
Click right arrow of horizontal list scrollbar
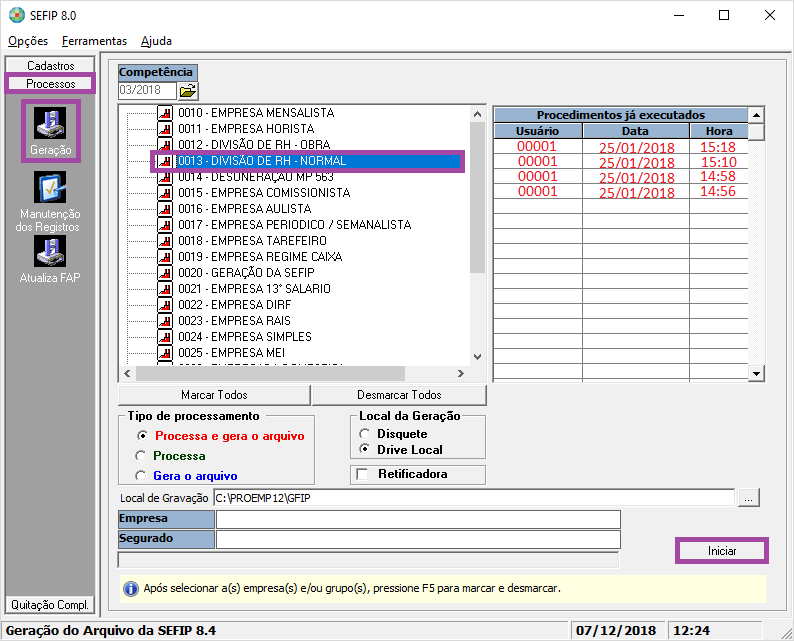tap(460, 374)
